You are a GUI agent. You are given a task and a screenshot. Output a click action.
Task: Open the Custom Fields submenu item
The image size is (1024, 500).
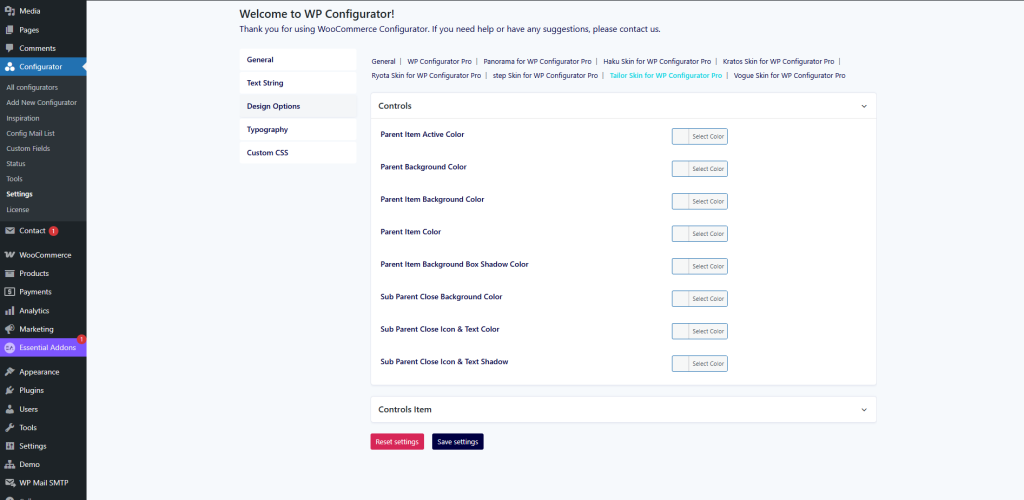pos(28,148)
